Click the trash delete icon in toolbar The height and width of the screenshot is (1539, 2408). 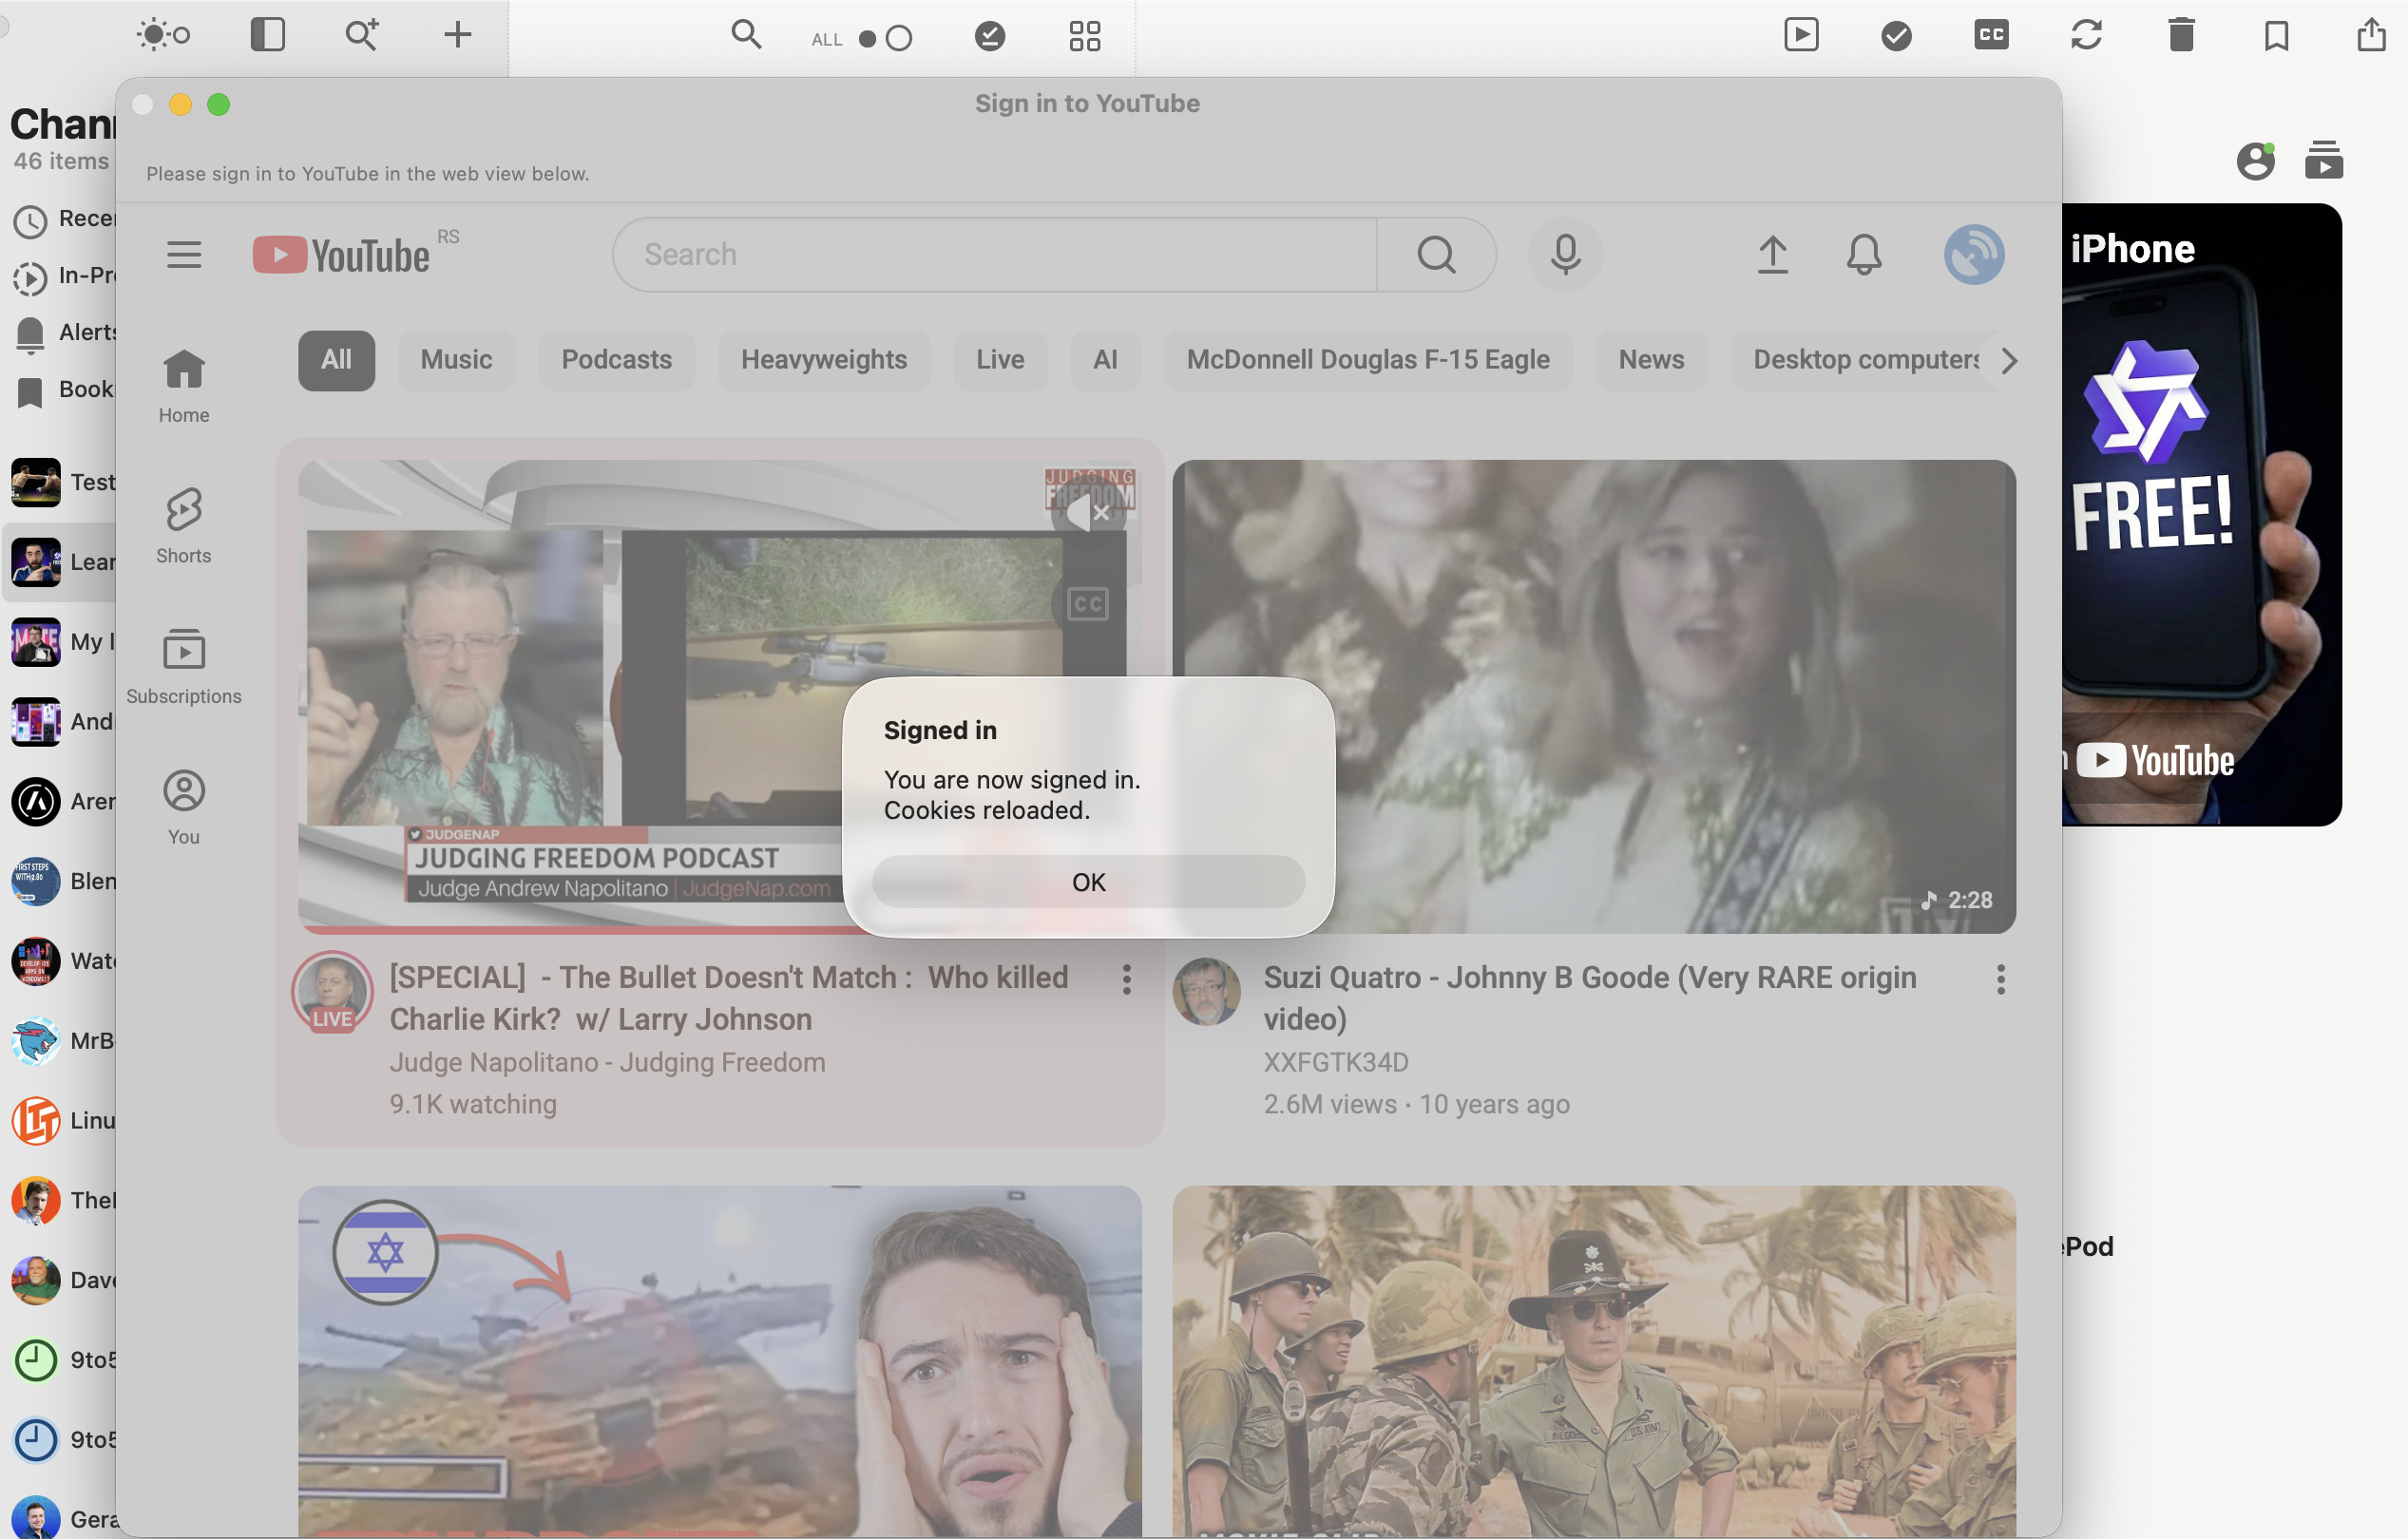tap(2180, 35)
